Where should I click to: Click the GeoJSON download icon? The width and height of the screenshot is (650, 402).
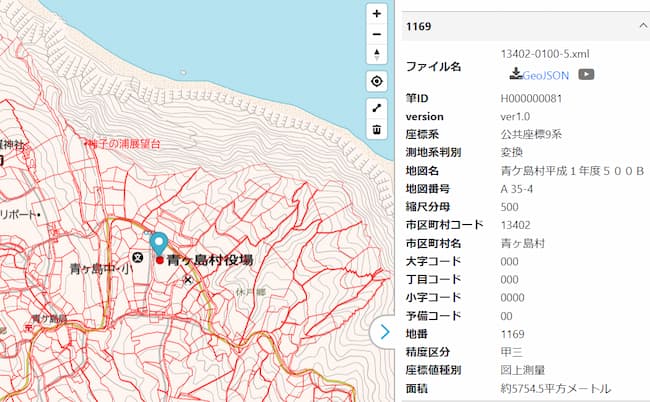(x=516, y=74)
